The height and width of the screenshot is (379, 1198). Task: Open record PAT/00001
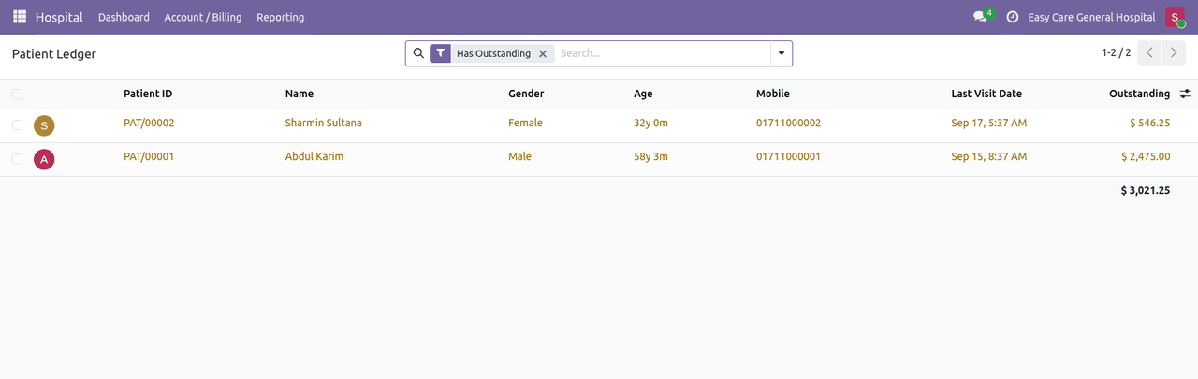(149, 157)
